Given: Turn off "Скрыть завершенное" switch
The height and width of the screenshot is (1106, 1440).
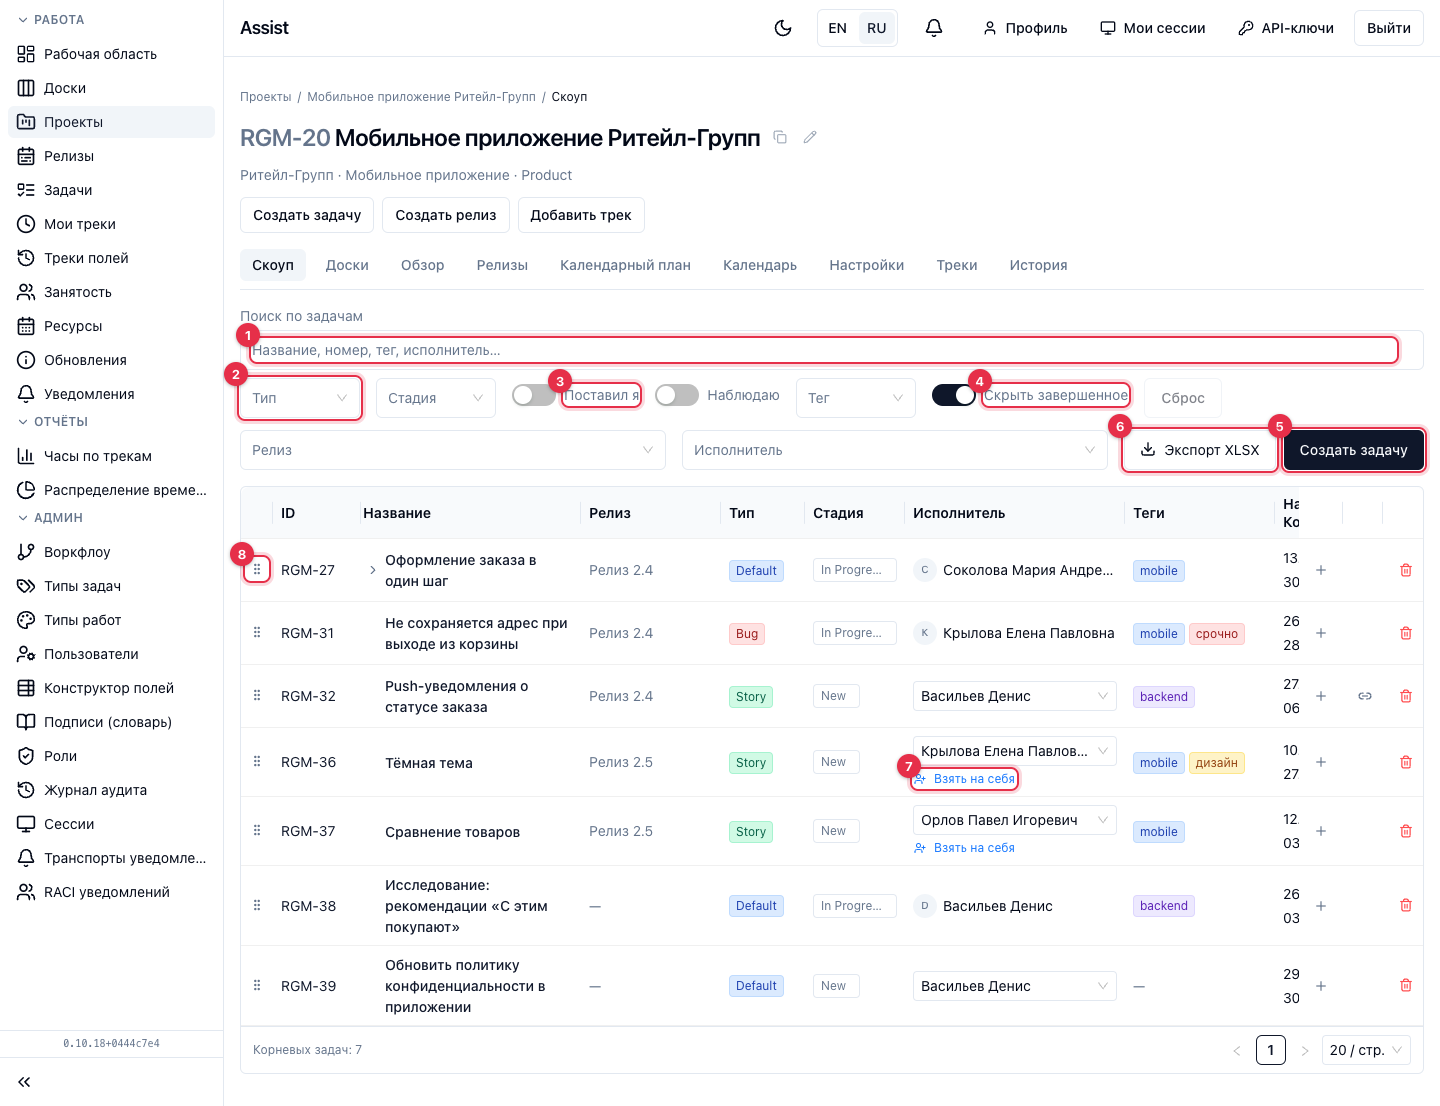Looking at the screenshot, I should point(954,395).
